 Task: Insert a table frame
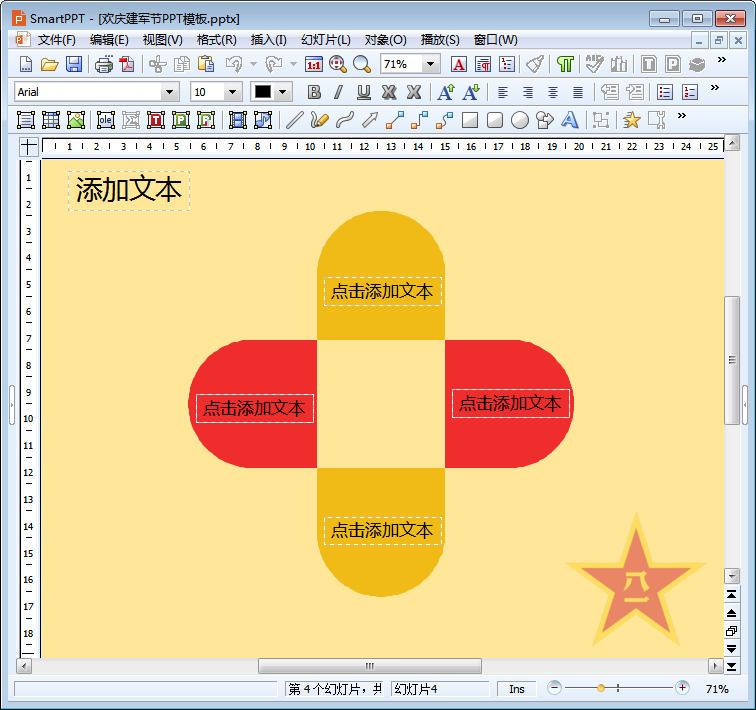click(x=51, y=120)
